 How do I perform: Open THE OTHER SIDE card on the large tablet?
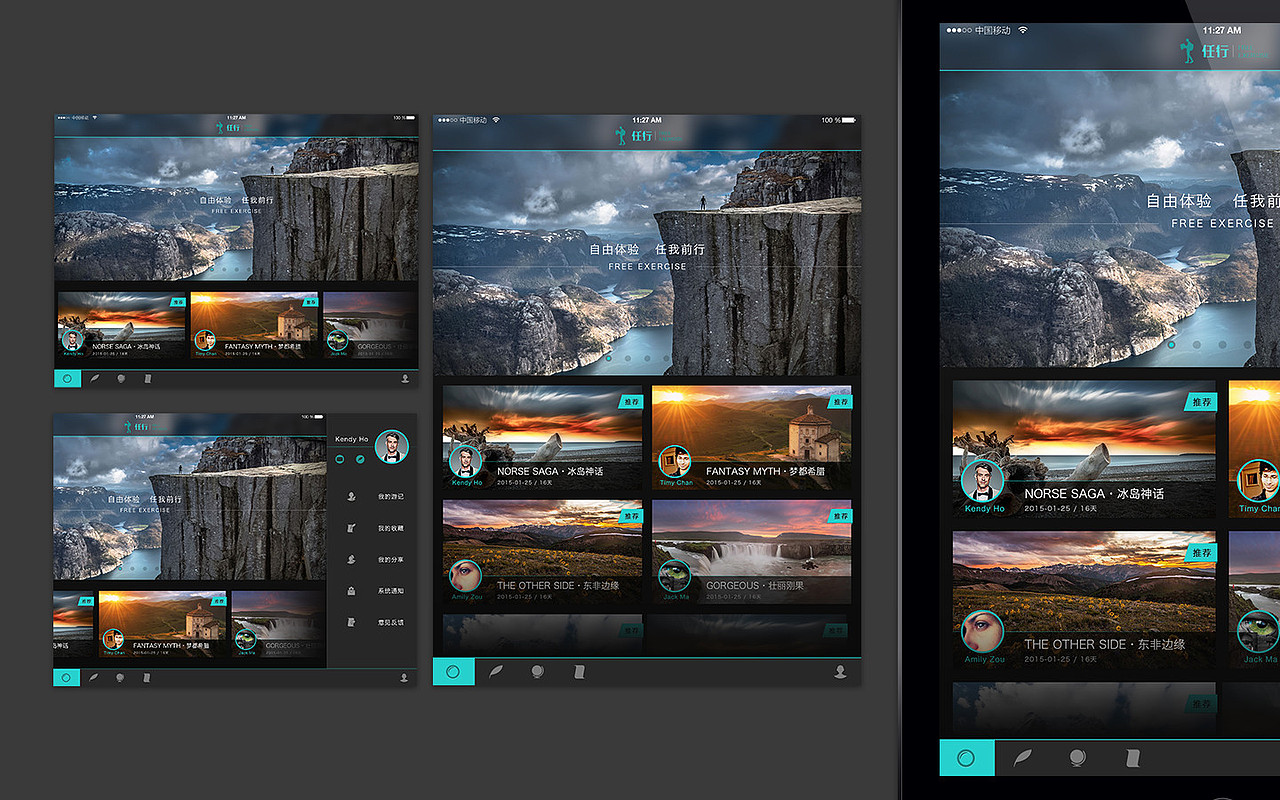[x=1084, y=600]
